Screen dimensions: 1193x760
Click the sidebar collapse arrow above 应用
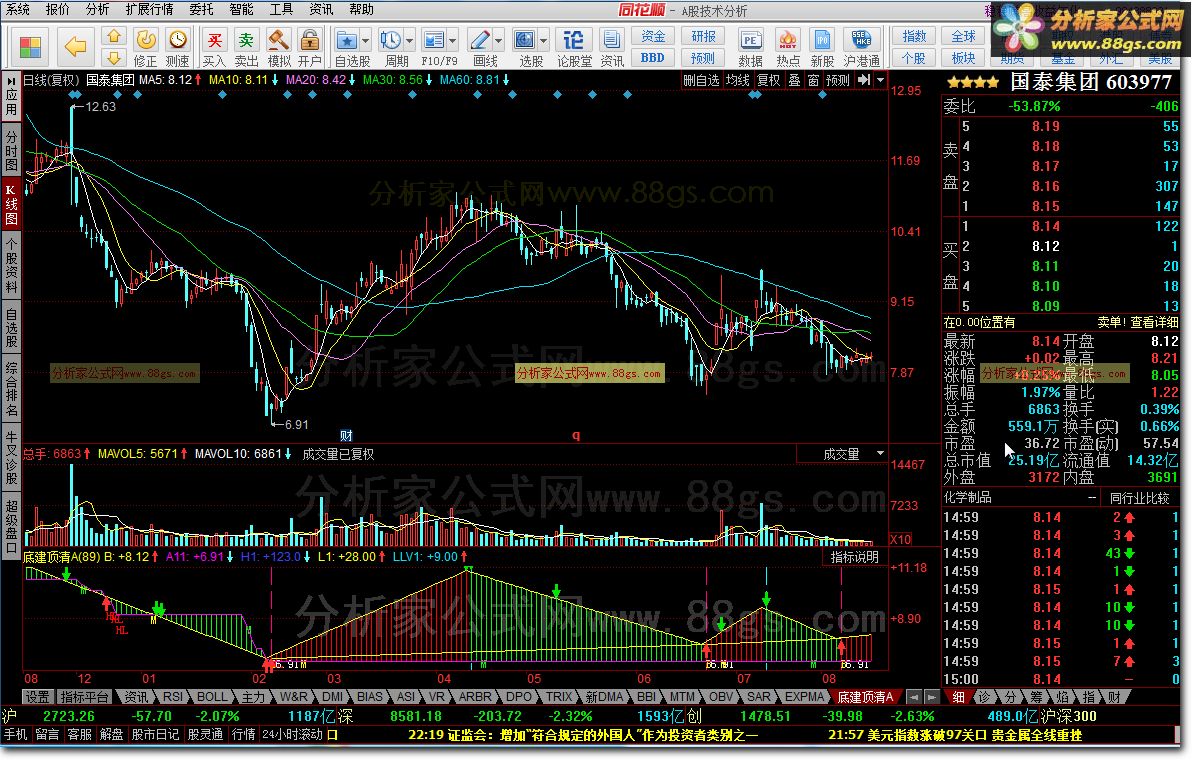[x=11, y=81]
